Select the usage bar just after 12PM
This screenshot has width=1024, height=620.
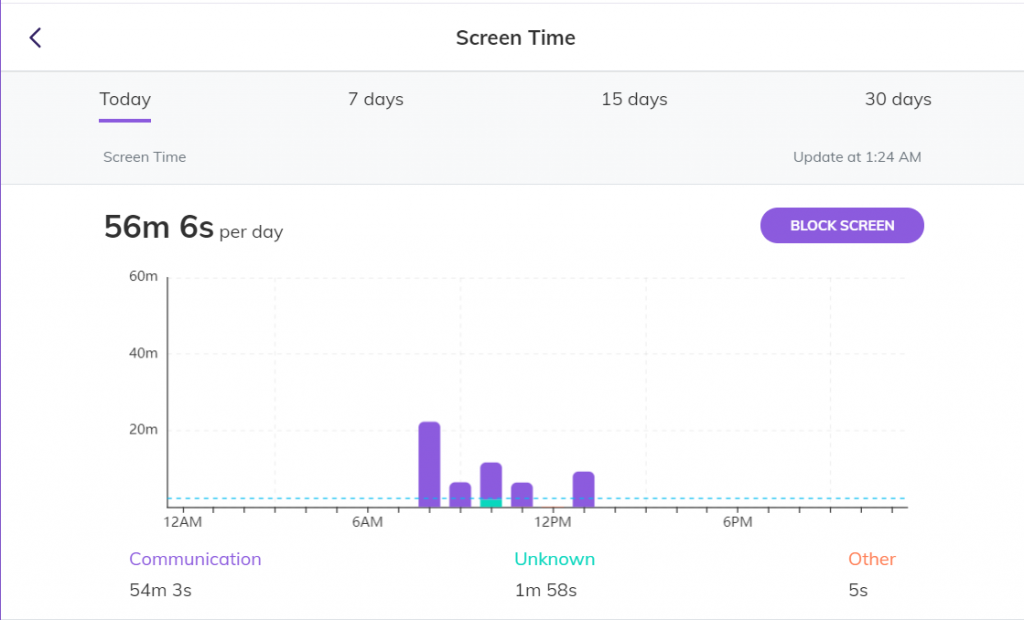(584, 488)
